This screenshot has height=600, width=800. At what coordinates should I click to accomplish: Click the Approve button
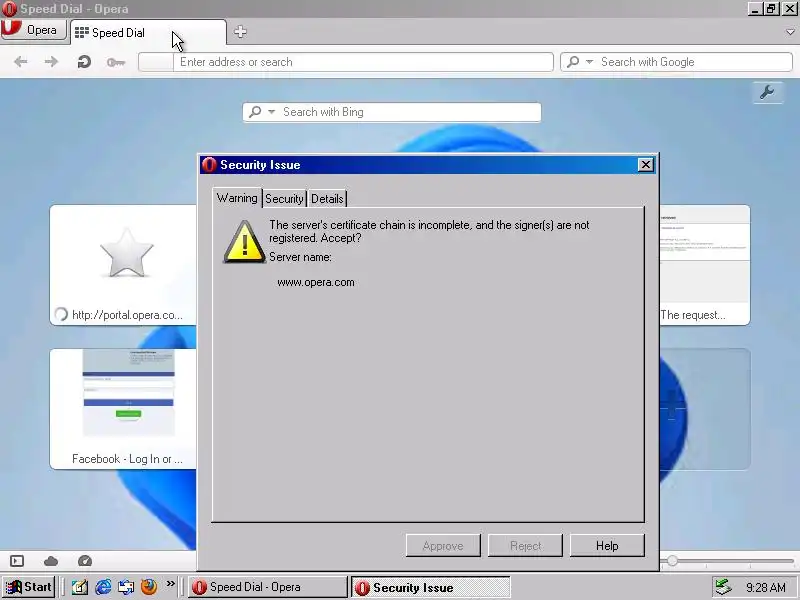(x=443, y=546)
